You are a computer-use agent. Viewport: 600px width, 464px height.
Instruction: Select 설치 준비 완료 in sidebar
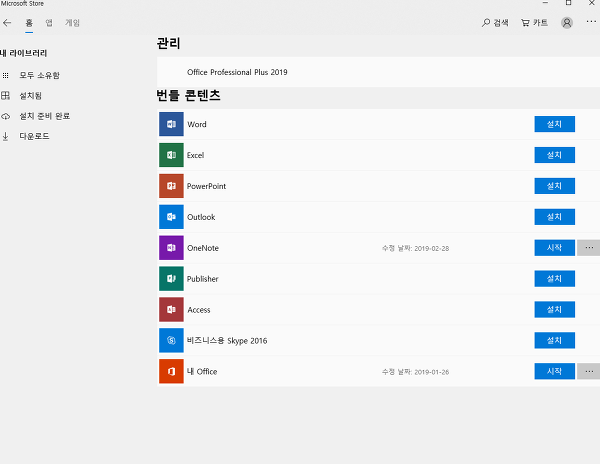click(44, 116)
